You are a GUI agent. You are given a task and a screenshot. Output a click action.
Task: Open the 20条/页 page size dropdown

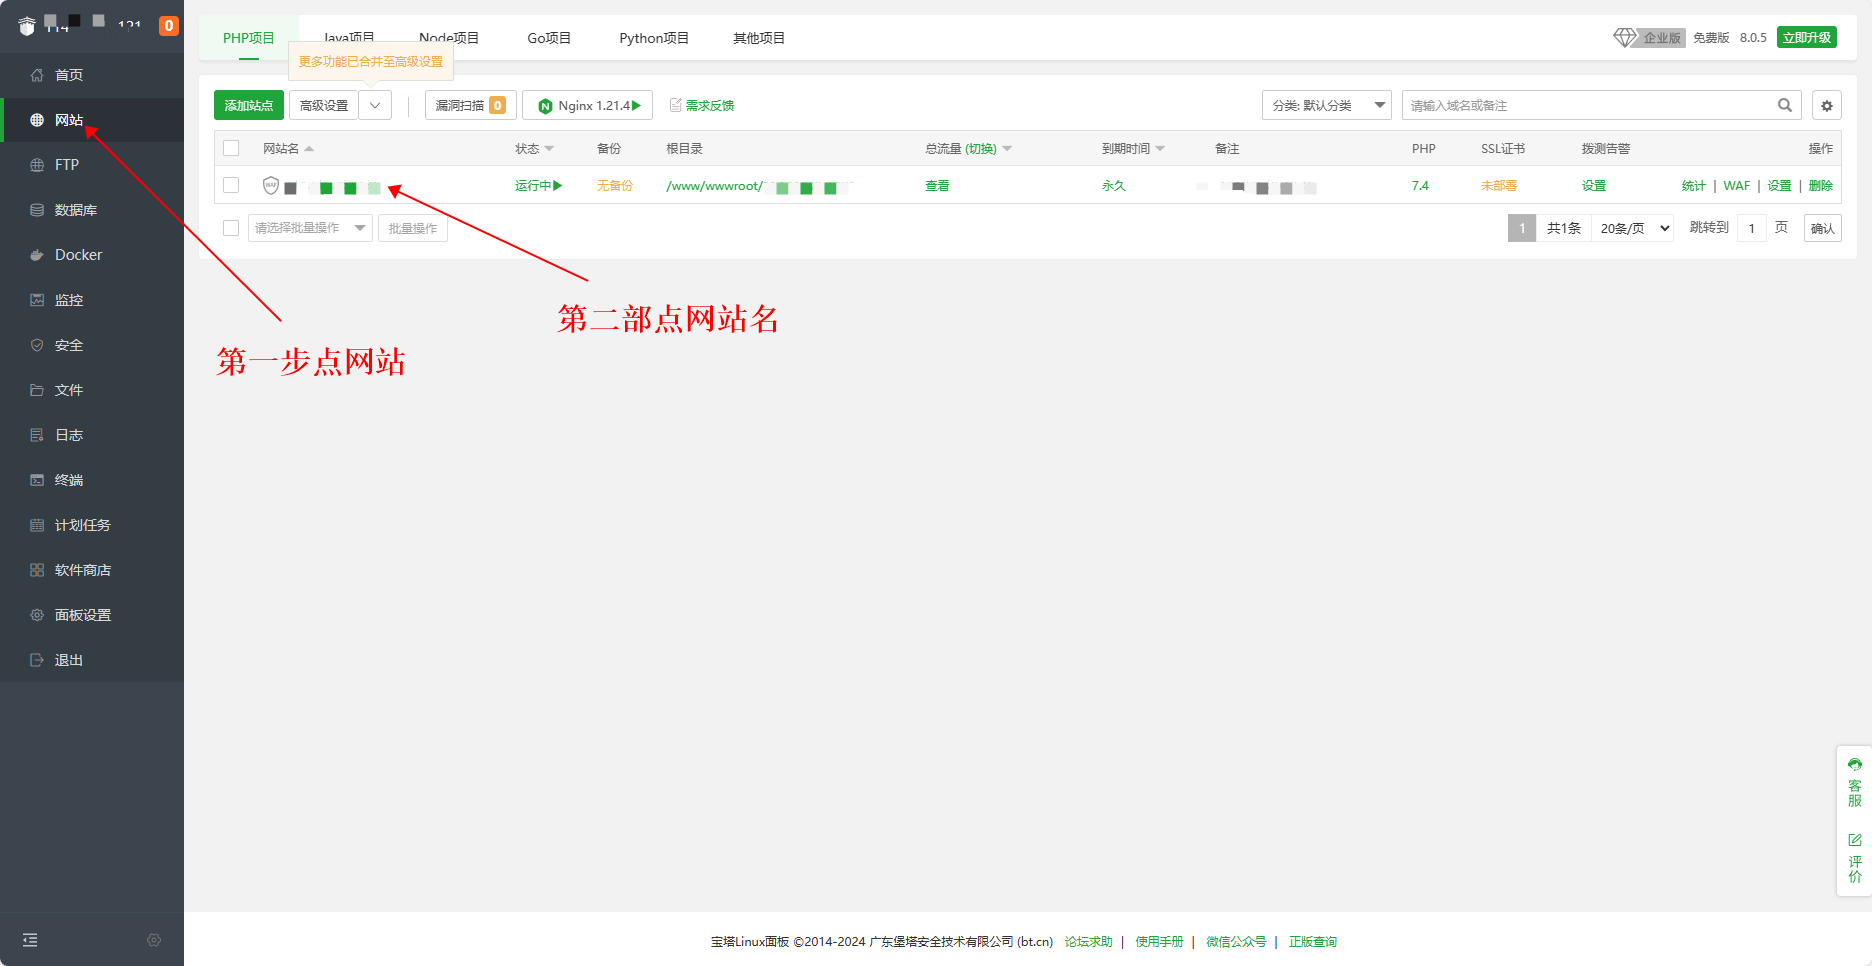(1633, 228)
